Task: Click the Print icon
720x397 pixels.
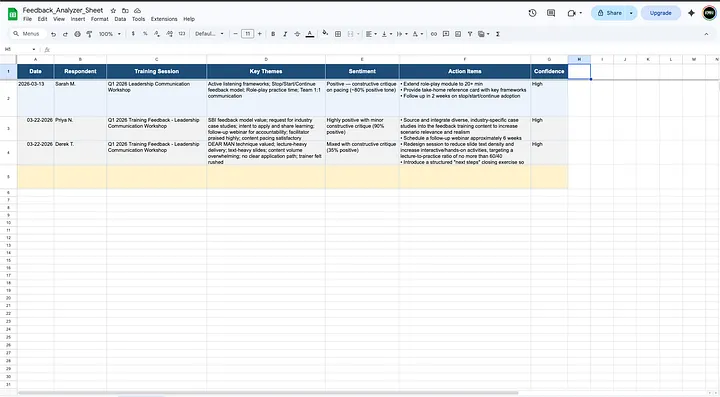Action: (77, 34)
